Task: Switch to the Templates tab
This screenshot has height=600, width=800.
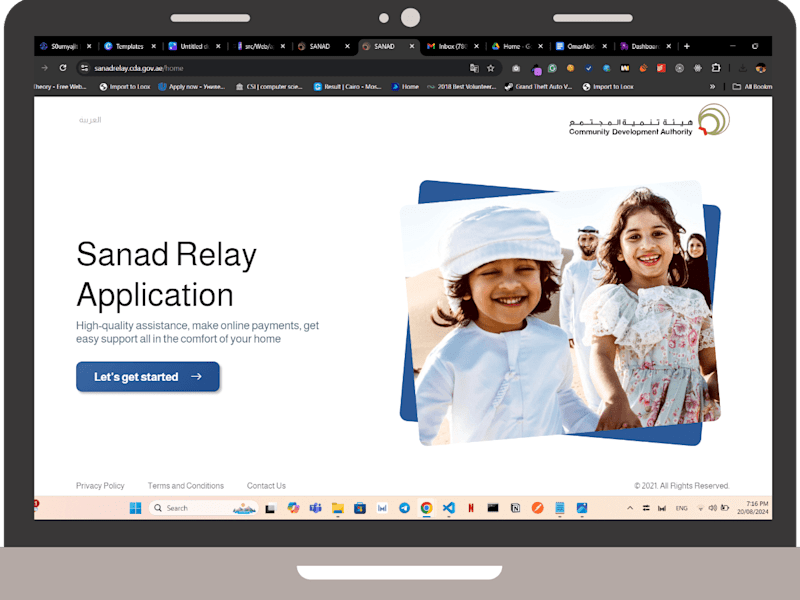Action: pos(130,46)
